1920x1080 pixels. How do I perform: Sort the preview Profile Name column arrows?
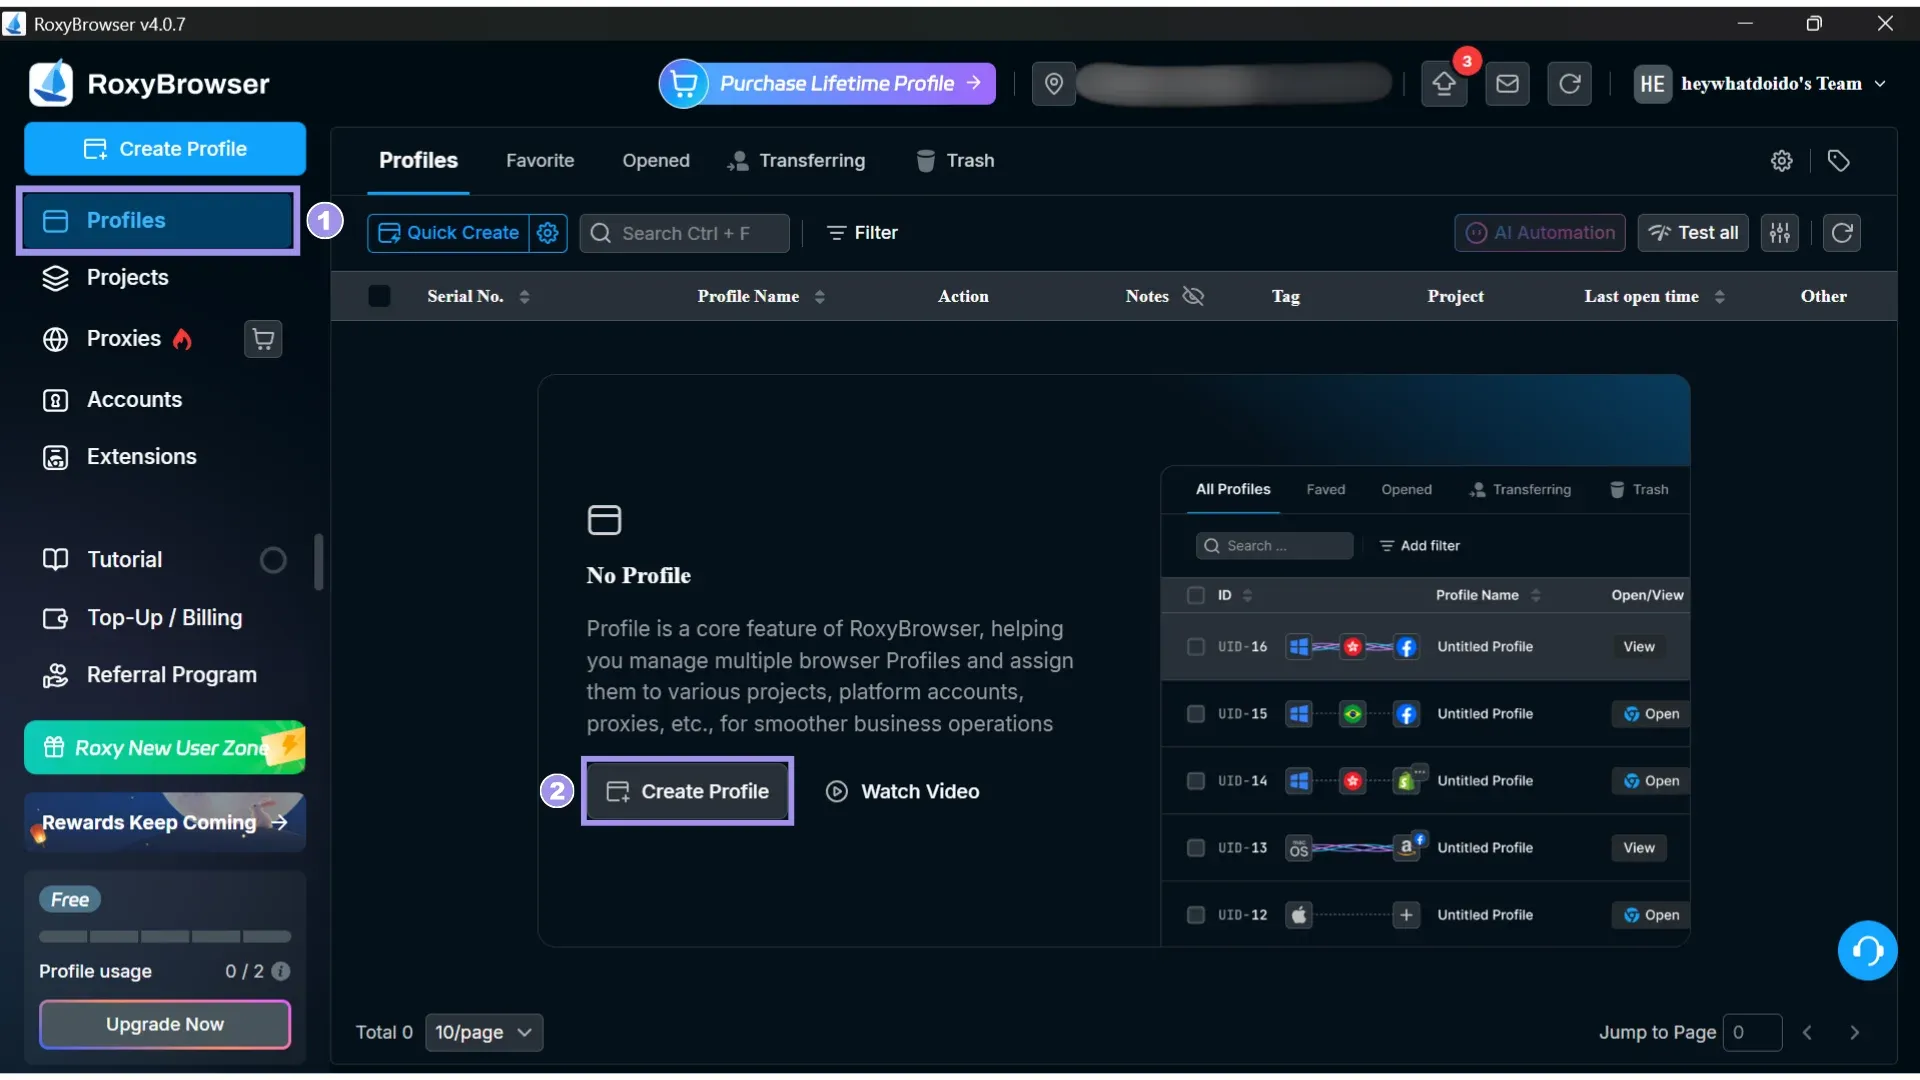pyautogui.click(x=1536, y=596)
